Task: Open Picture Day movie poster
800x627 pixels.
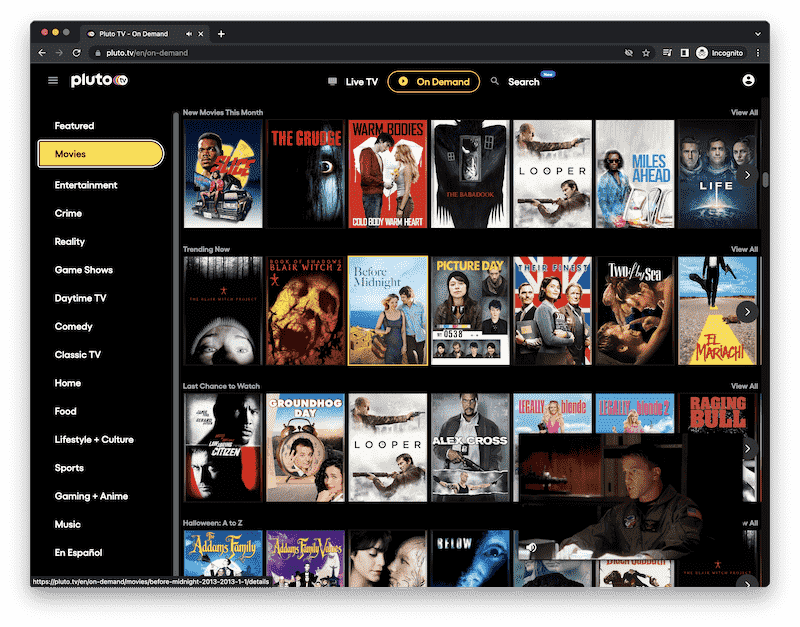Action: point(470,311)
